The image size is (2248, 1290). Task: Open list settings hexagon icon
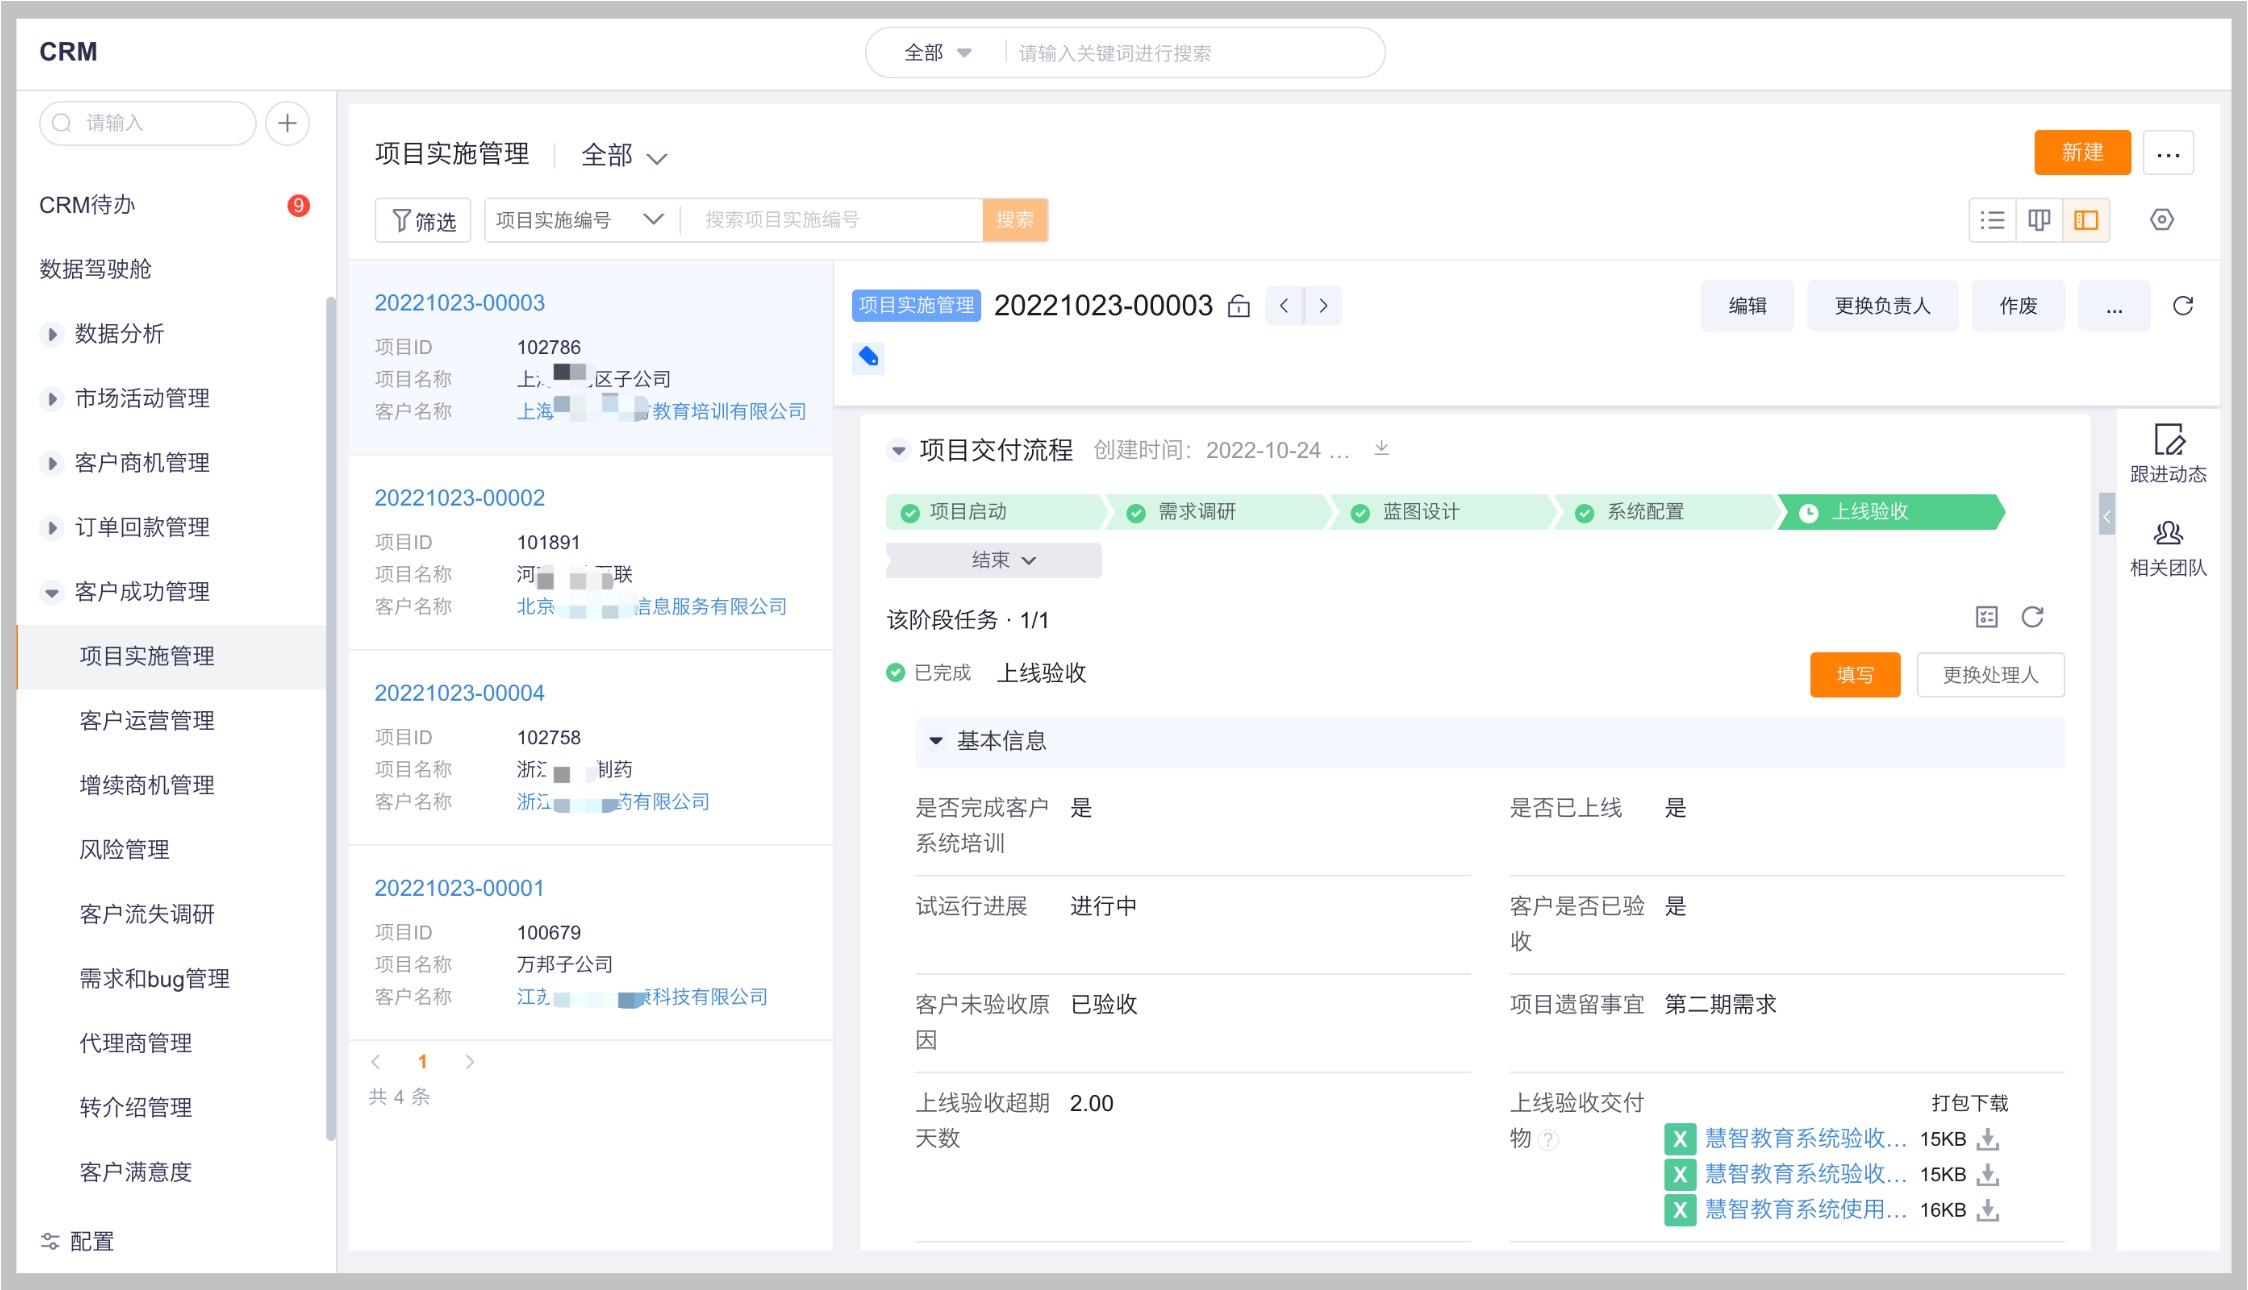click(x=2162, y=220)
